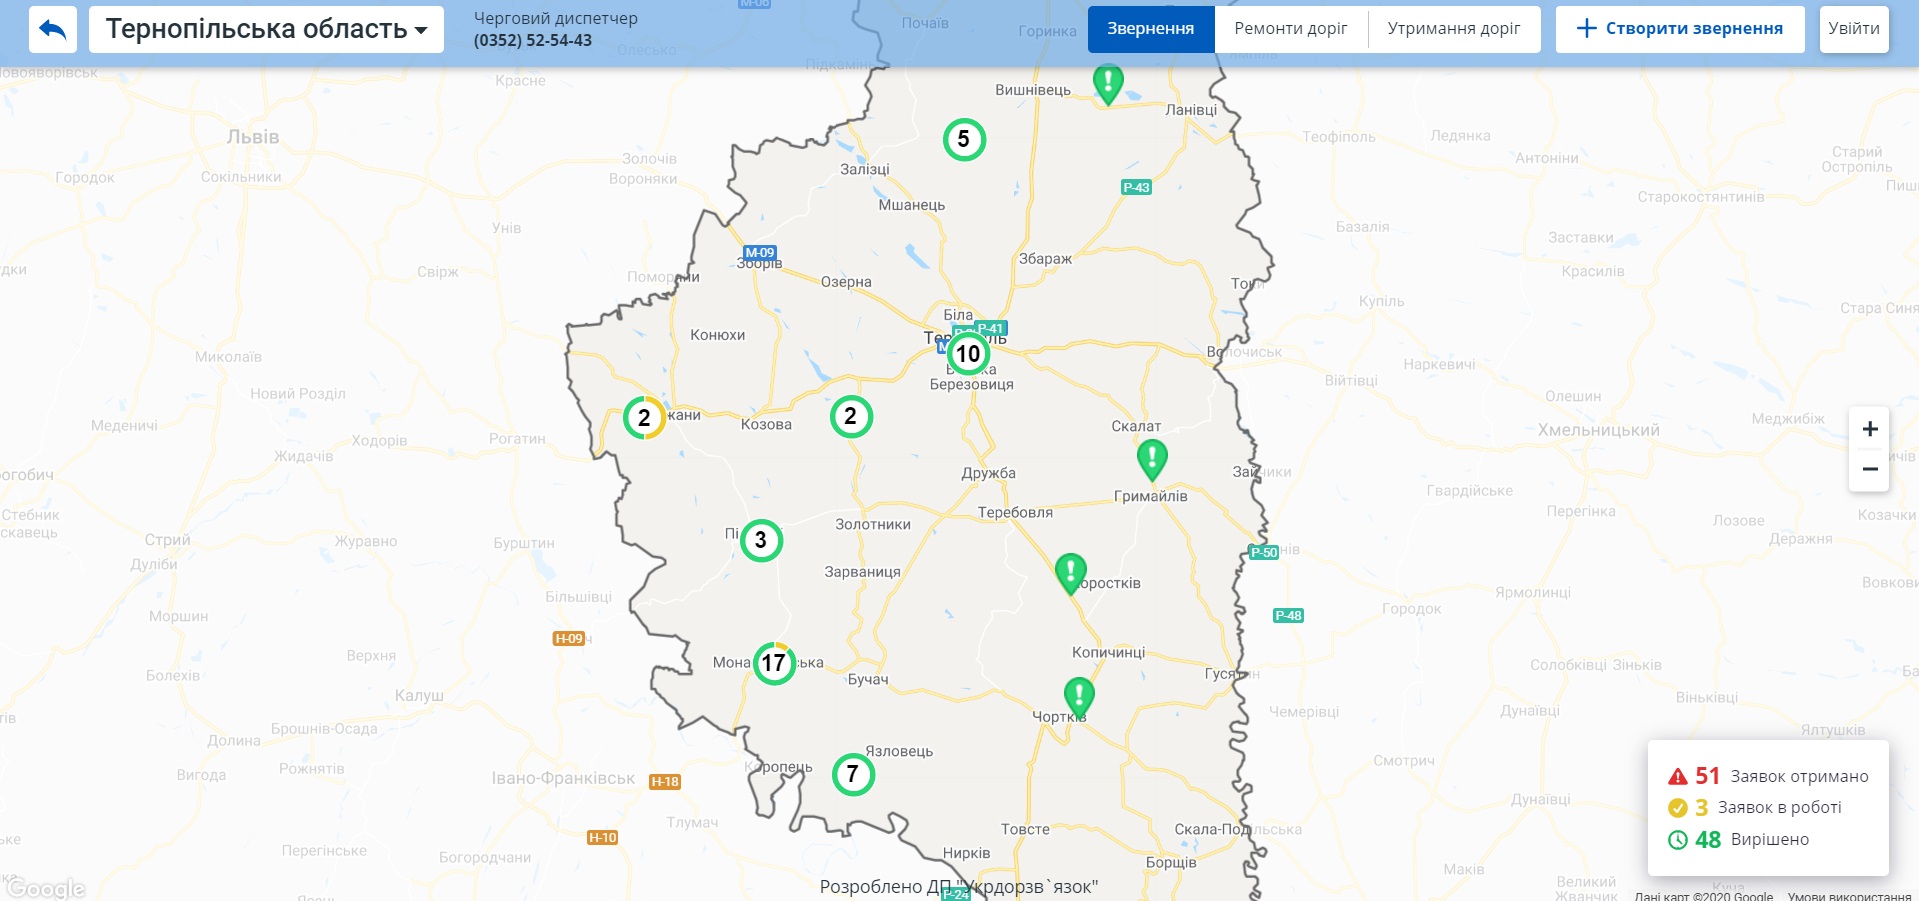Click the Увійти login button
1919x901 pixels.
(x=1854, y=29)
